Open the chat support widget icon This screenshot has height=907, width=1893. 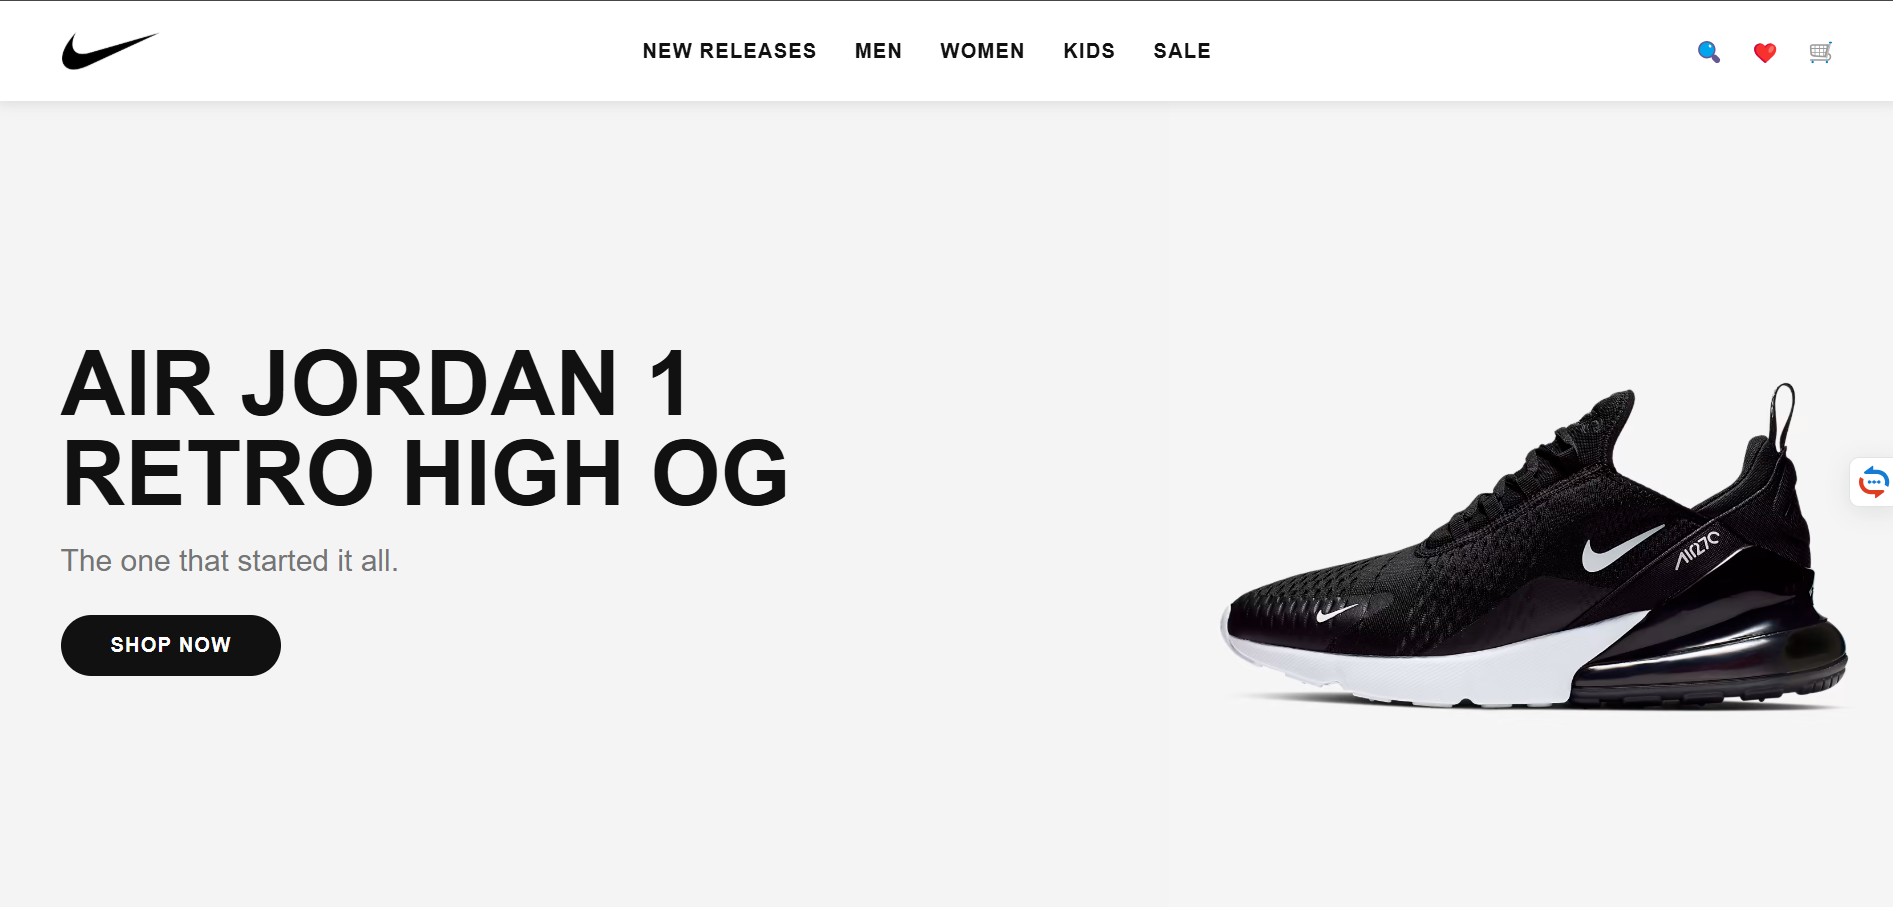(1873, 482)
